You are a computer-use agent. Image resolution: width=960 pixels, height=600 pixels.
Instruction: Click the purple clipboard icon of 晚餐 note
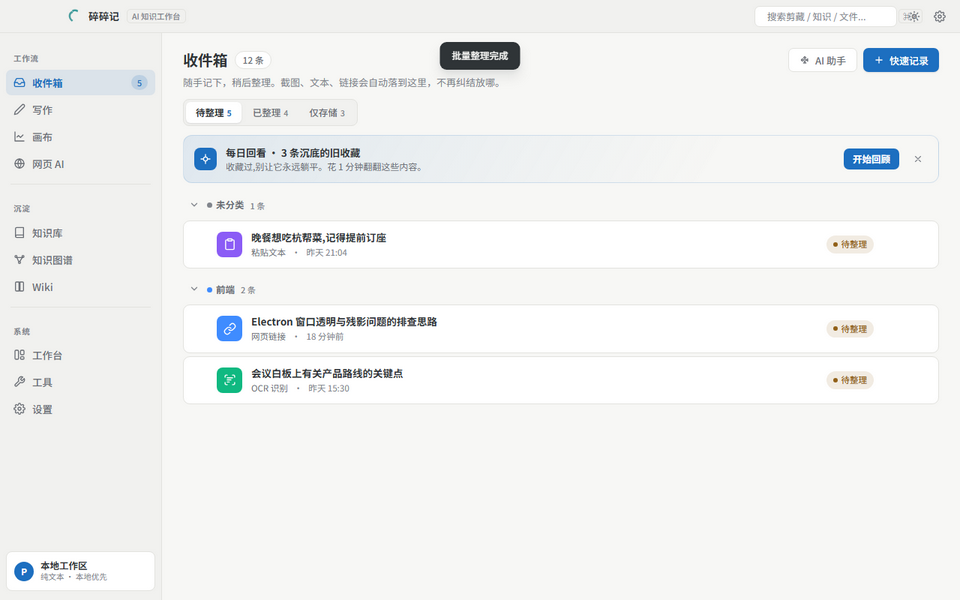[230, 244]
